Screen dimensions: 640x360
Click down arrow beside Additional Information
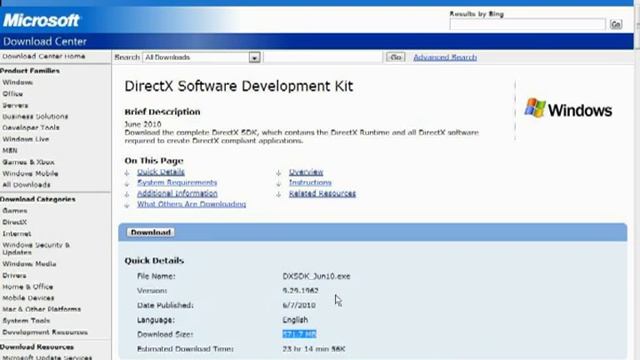pyautogui.click(x=127, y=194)
